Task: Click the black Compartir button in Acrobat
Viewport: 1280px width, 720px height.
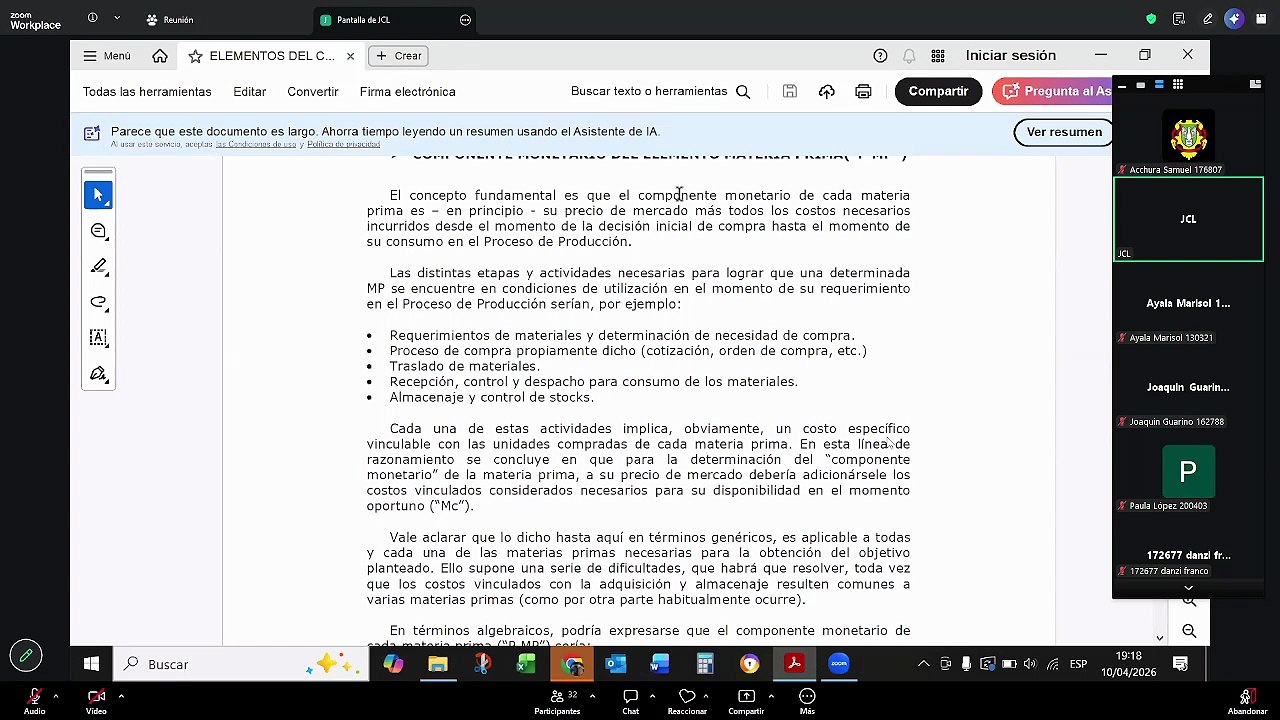Action: pyautogui.click(x=938, y=91)
